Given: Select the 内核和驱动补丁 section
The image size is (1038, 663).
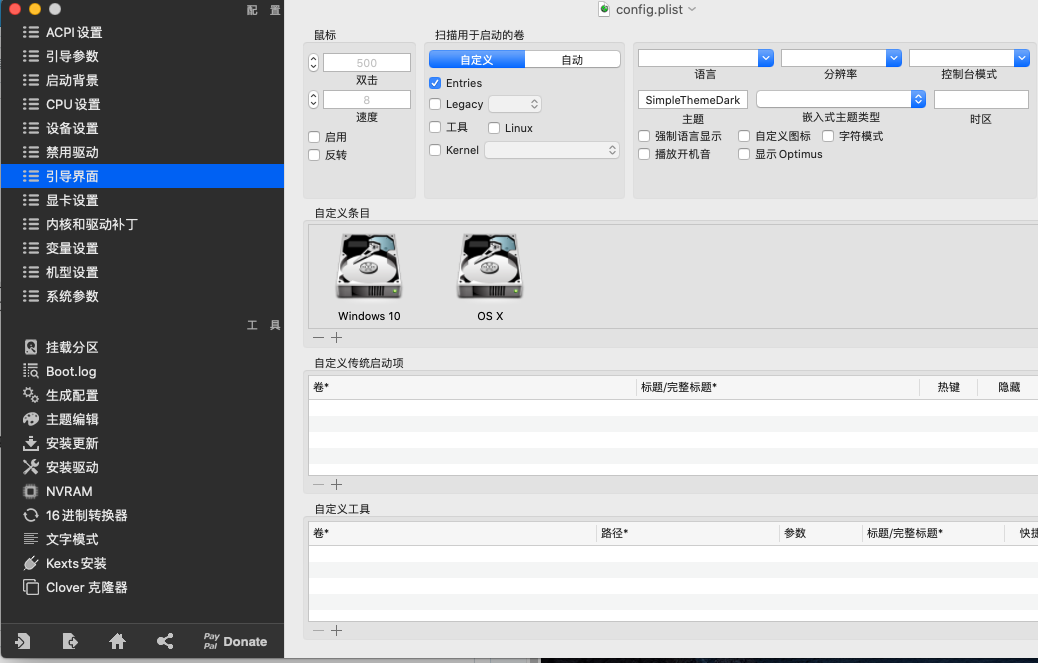Looking at the screenshot, I should click(142, 224).
